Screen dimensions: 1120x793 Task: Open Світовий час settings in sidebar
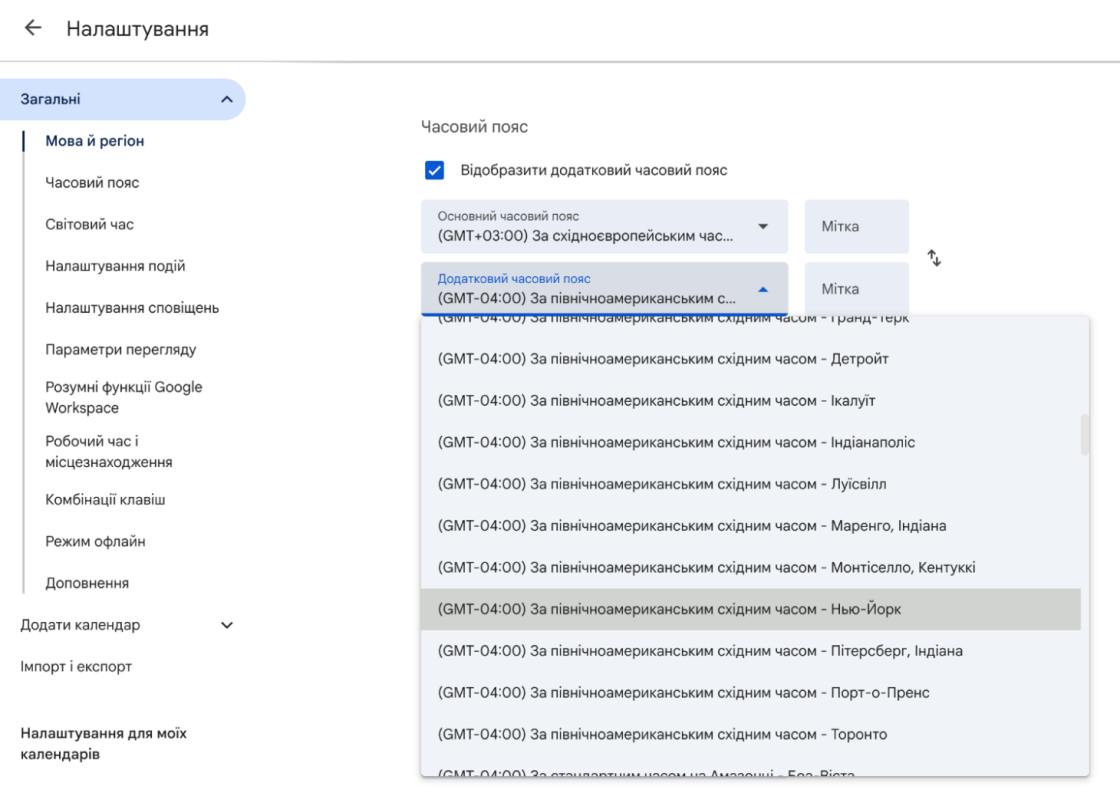pos(89,224)
